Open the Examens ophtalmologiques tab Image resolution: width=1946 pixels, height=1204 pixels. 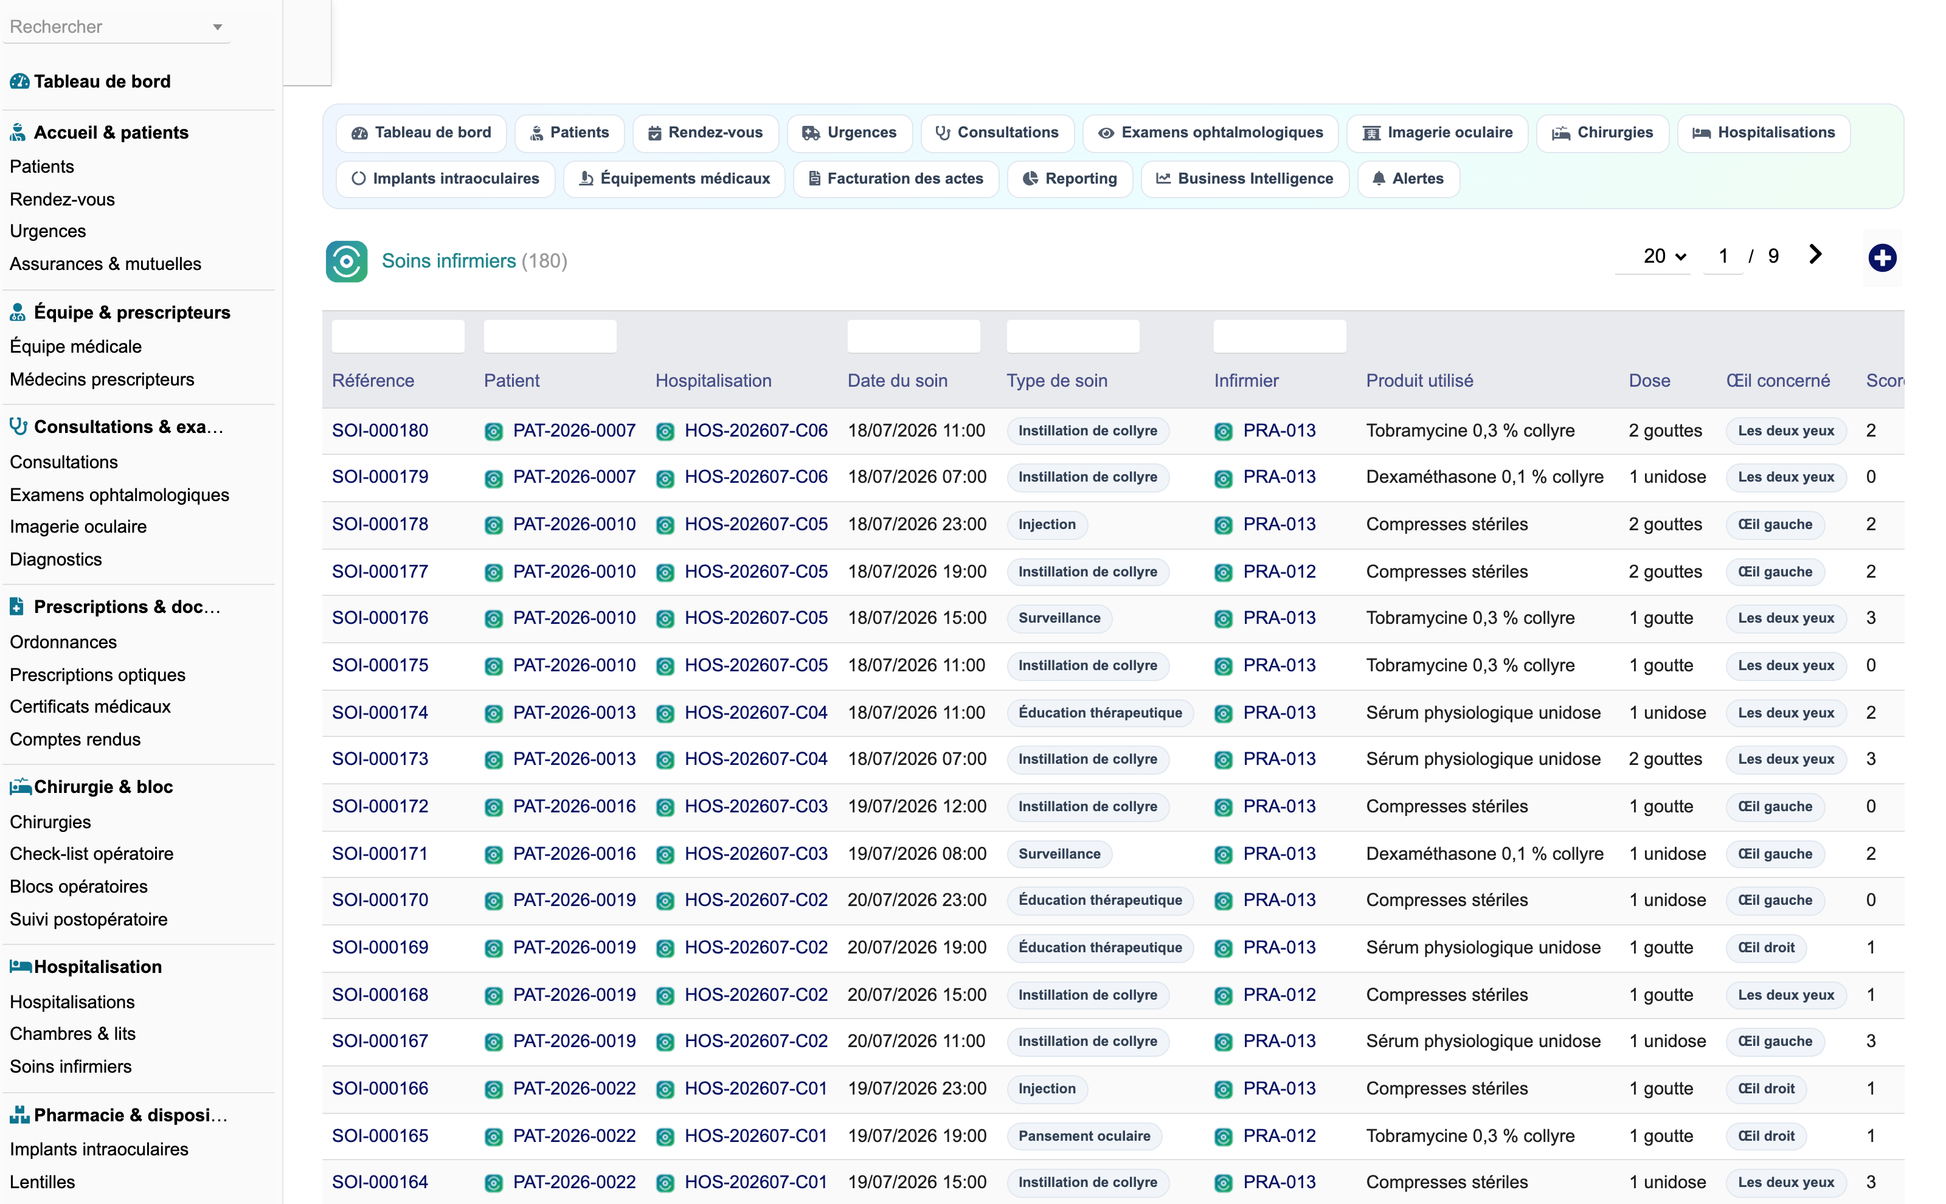point(1210,133)
